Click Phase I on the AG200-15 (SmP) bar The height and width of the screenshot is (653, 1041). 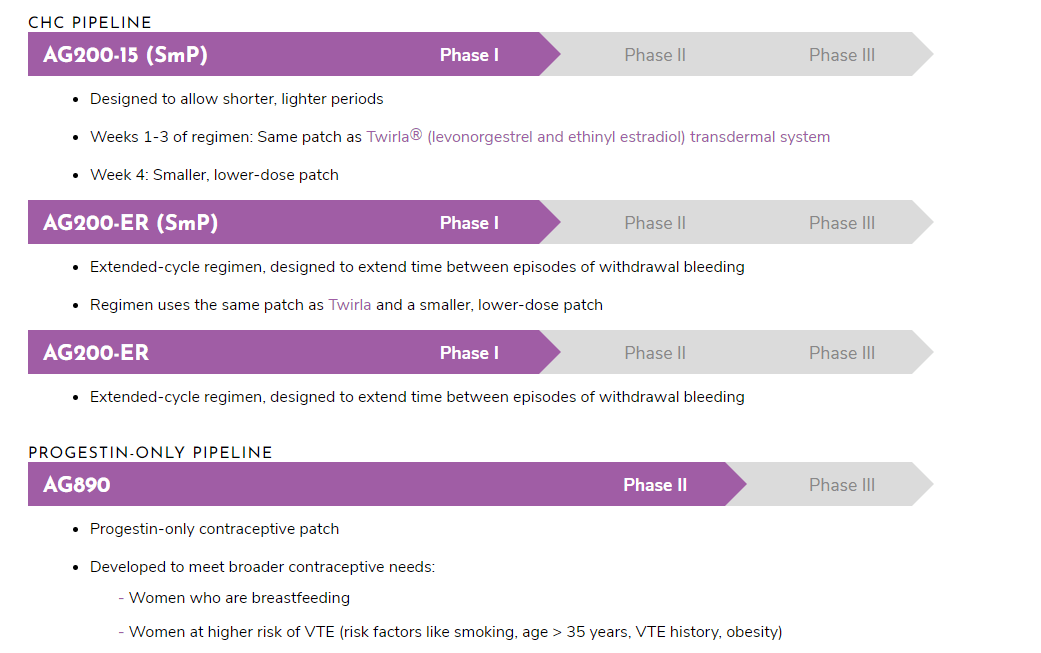469,55
